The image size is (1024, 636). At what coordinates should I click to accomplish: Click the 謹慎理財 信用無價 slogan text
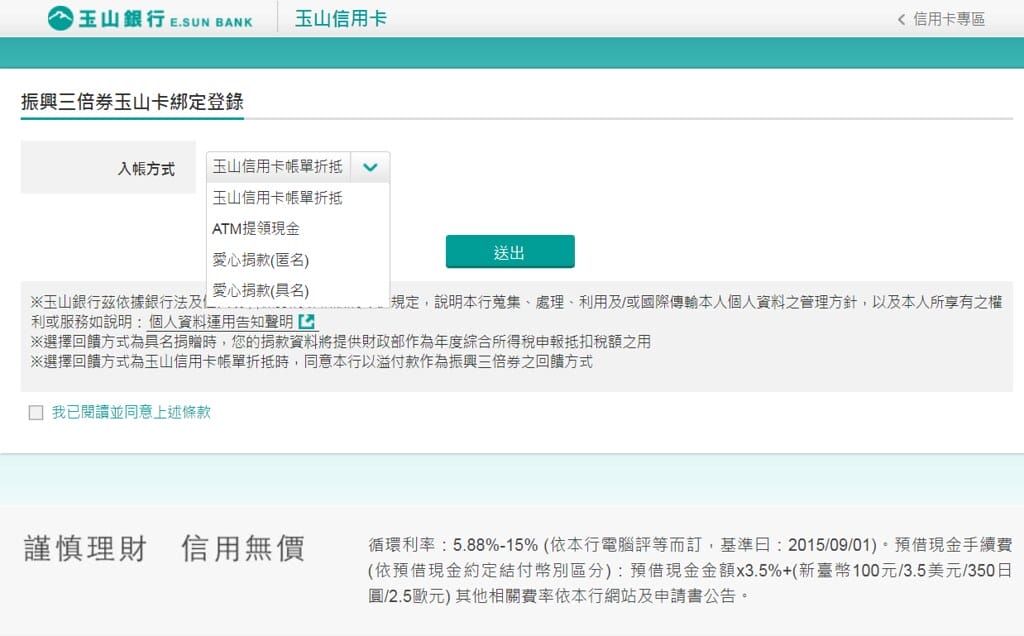point(164,549)
